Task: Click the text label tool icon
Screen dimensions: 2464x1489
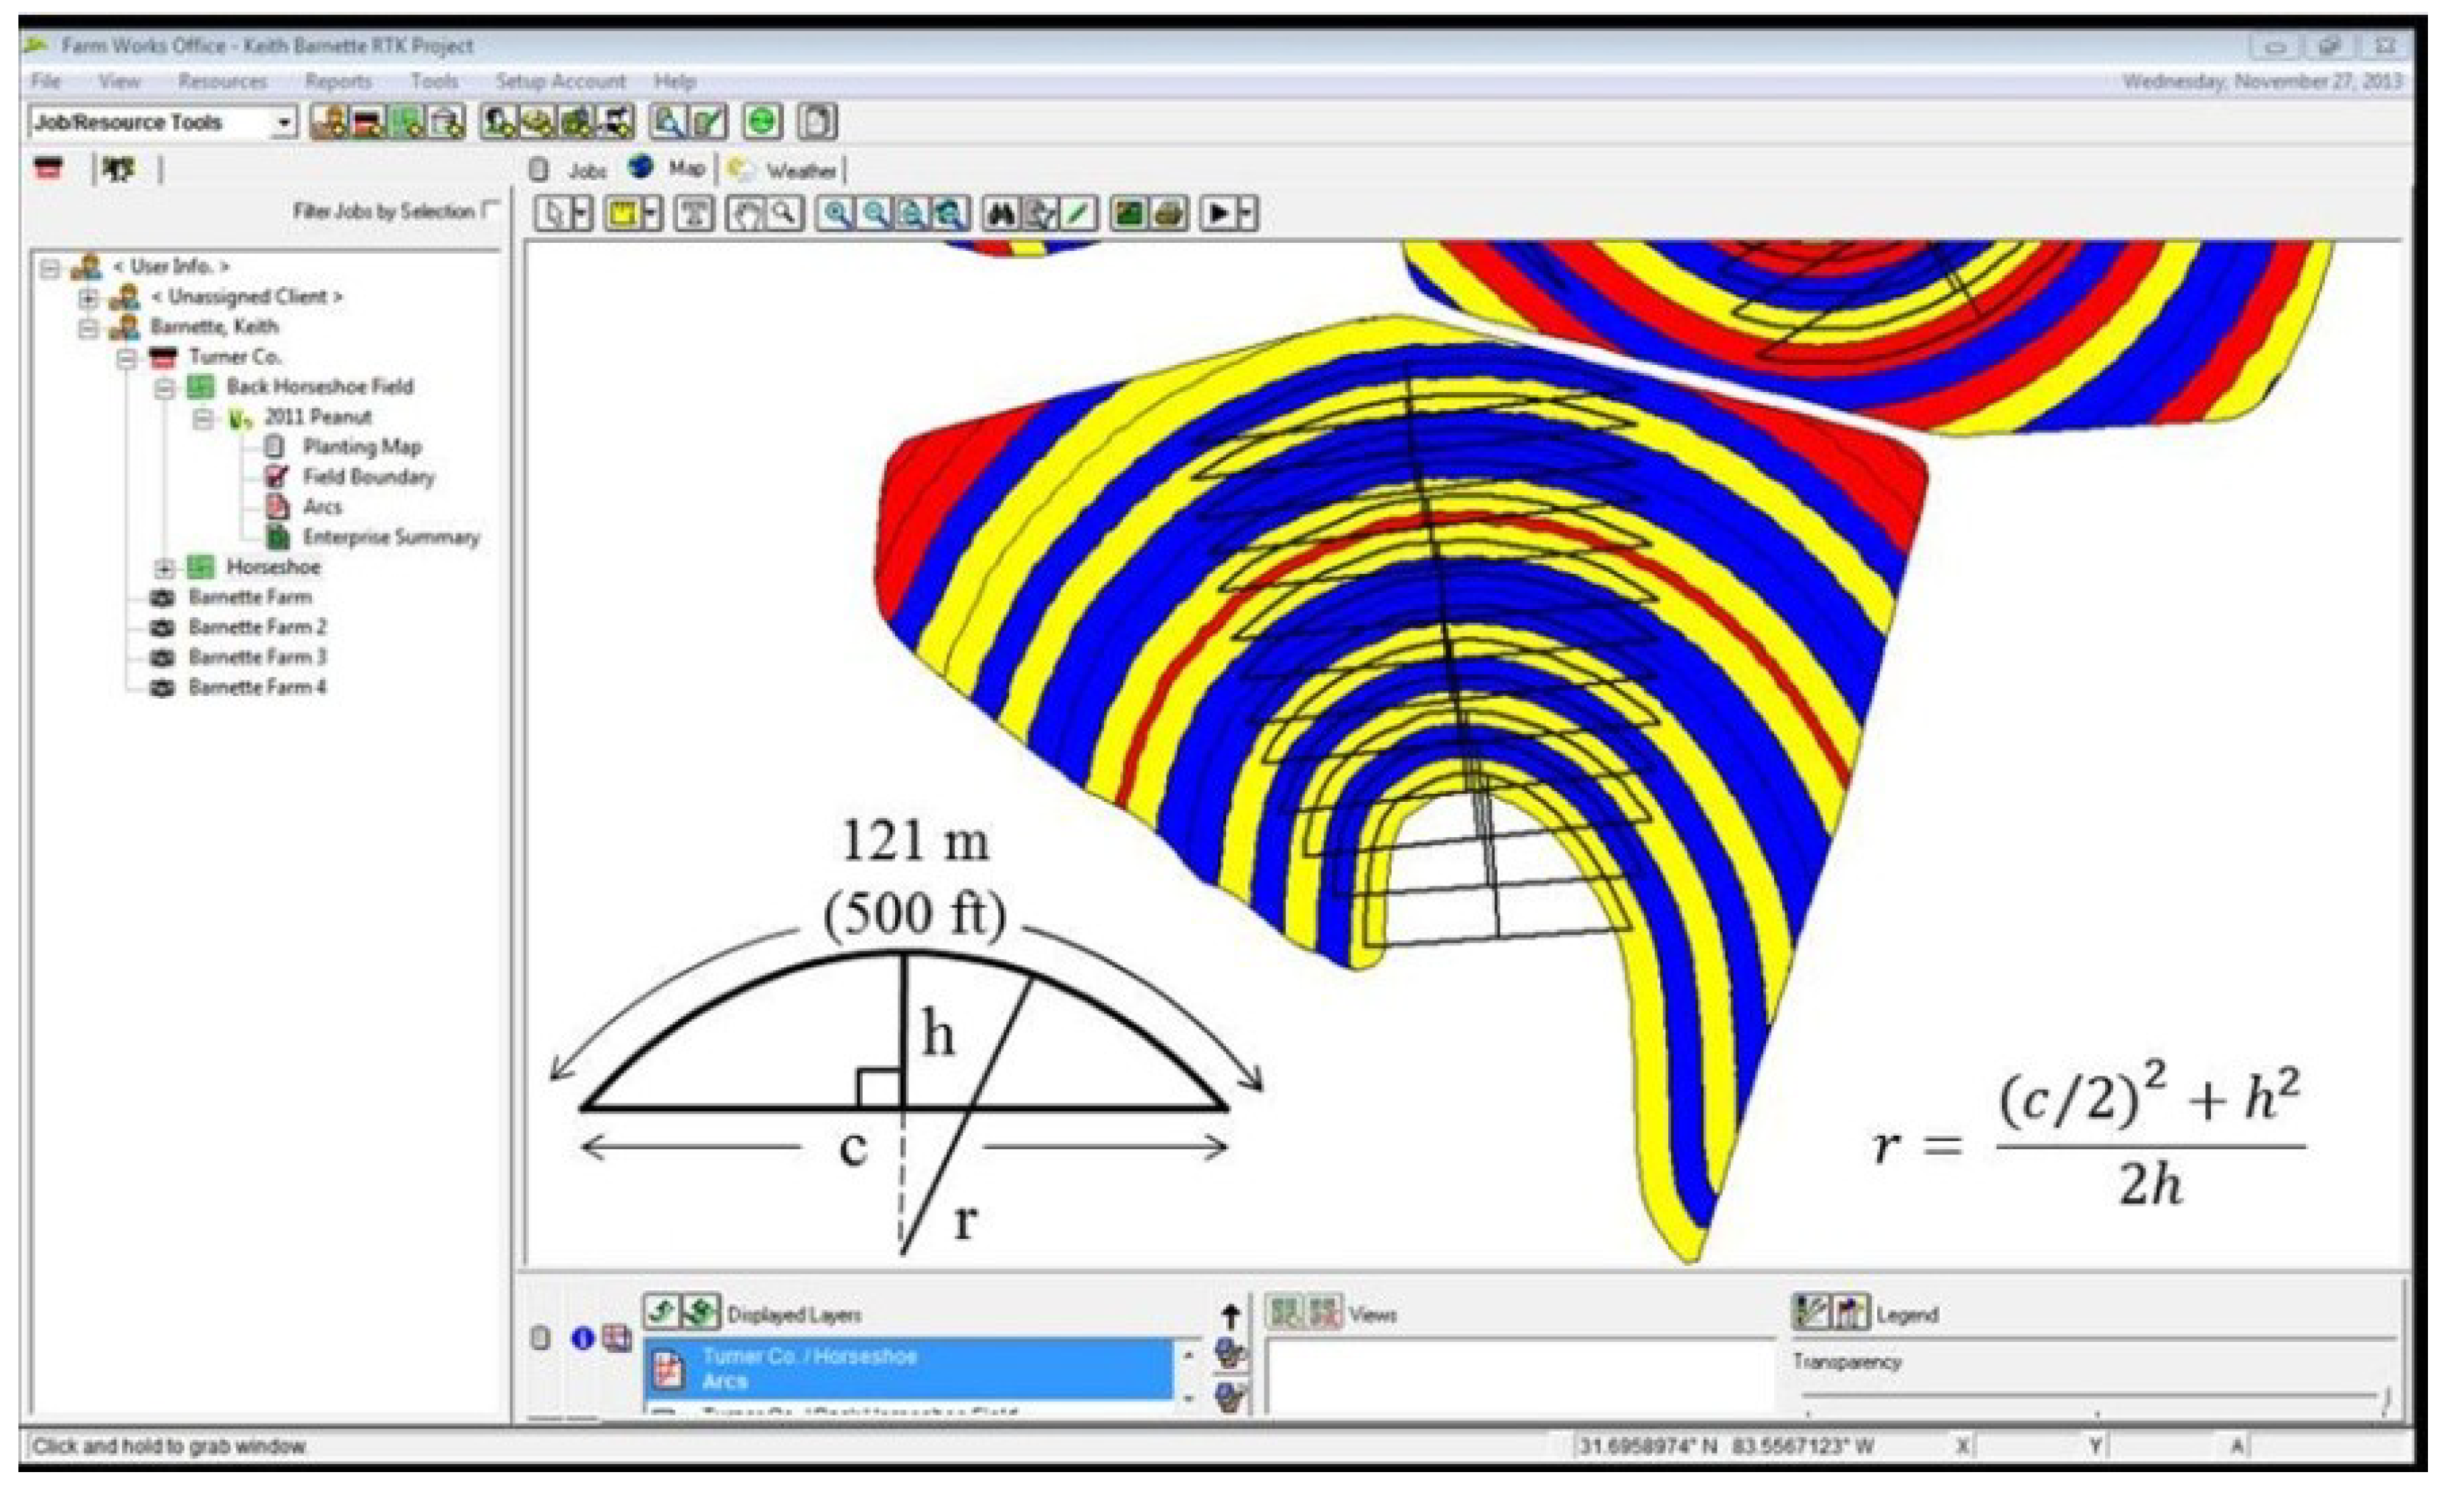Action: tap(695, 214)
